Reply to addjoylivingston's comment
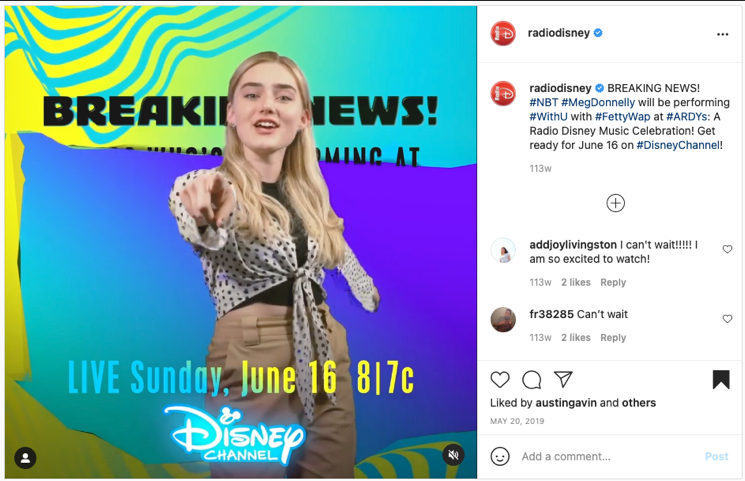Viewport: 745px width, 481px height. pos(613,282)
